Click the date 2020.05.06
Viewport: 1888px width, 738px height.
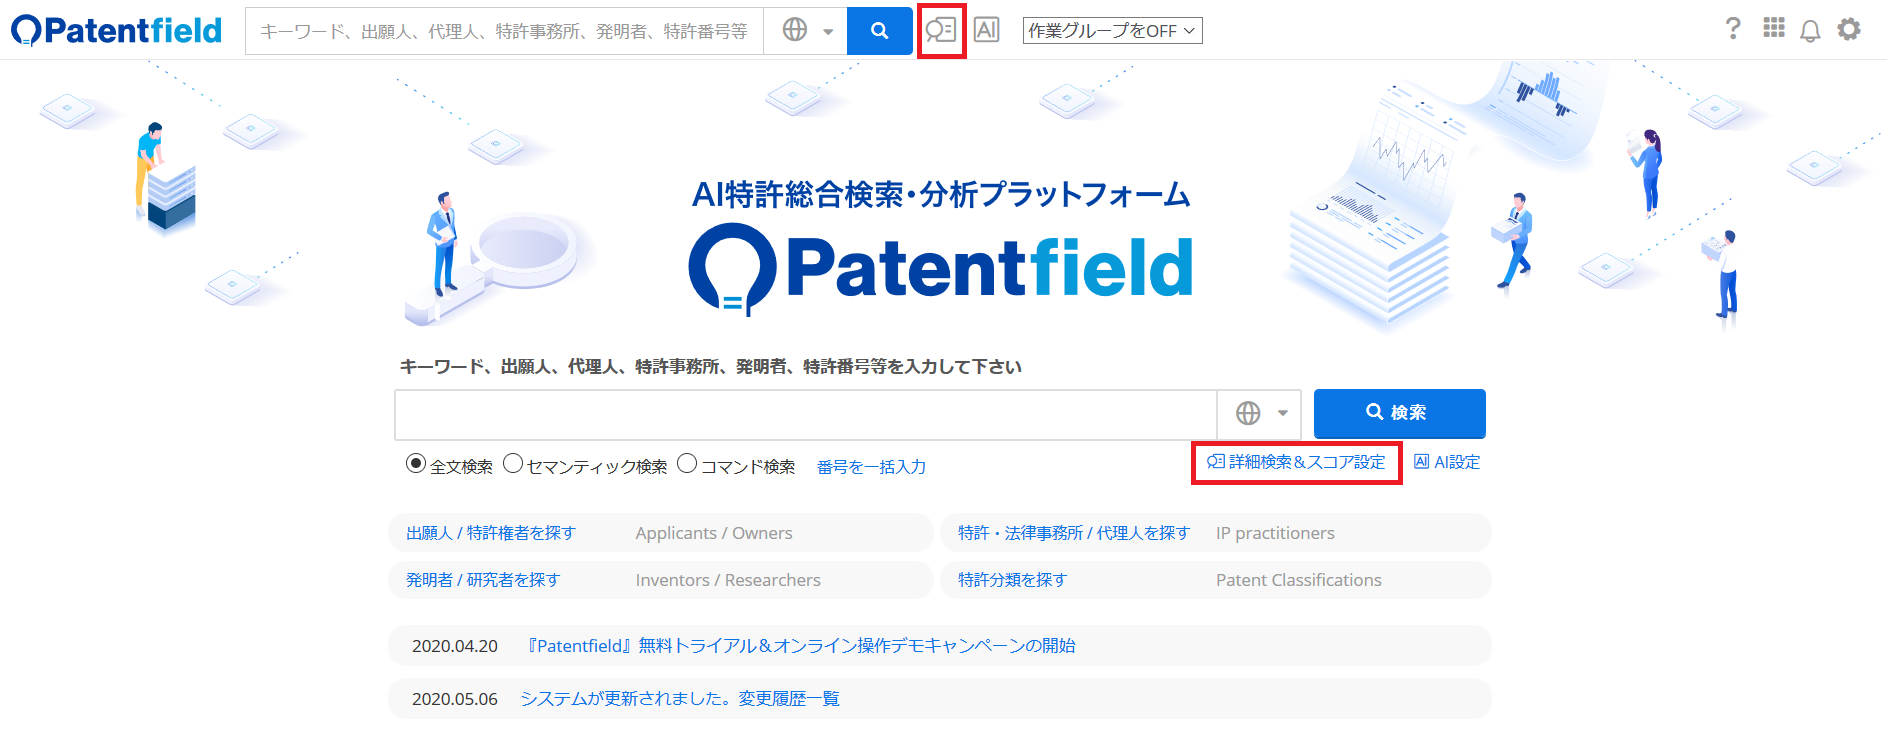pos(455,699)
